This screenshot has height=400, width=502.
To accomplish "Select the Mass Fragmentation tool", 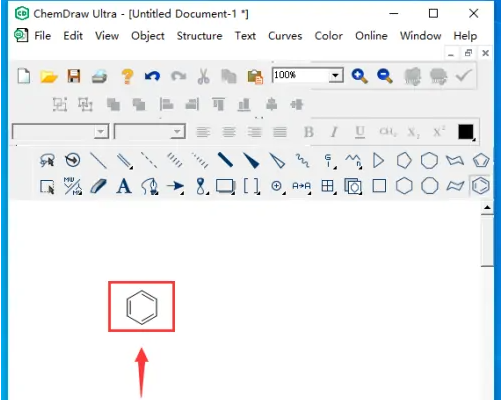I will [x=72, y=186].
